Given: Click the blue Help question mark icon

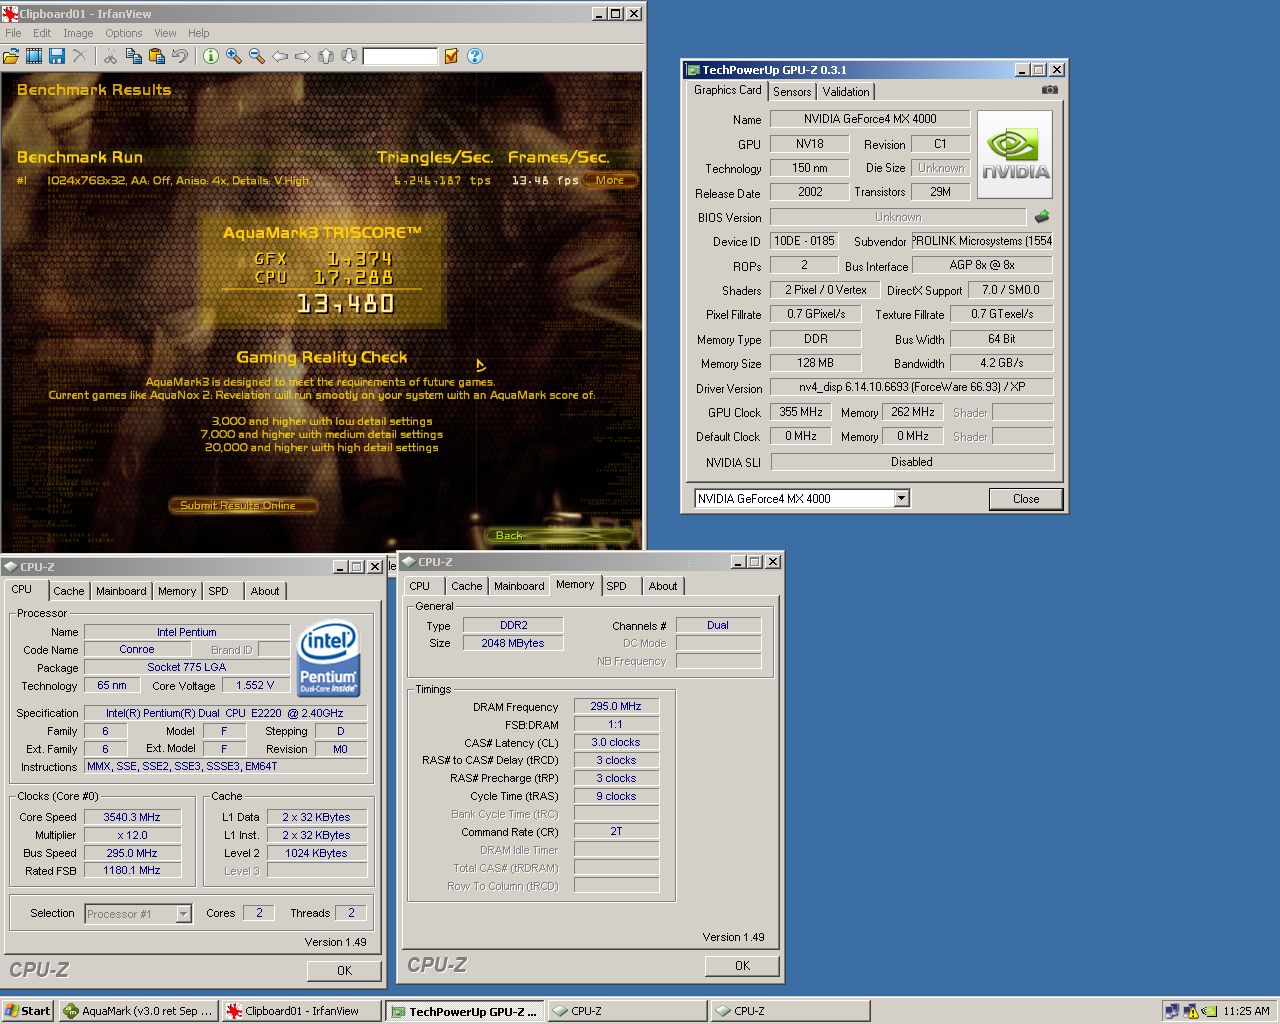Looking at the screenshot, I should pyautogui.click(x=475, y=57).
